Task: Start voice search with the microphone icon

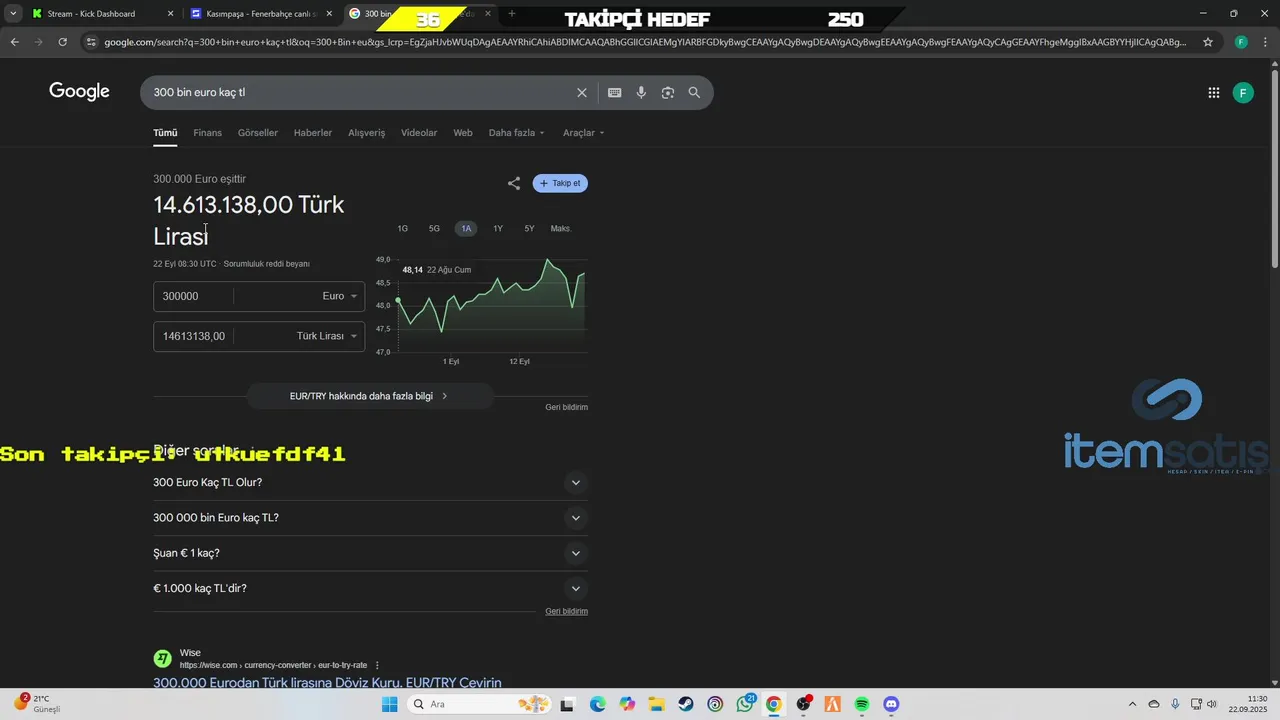Action: coord(641,92)
